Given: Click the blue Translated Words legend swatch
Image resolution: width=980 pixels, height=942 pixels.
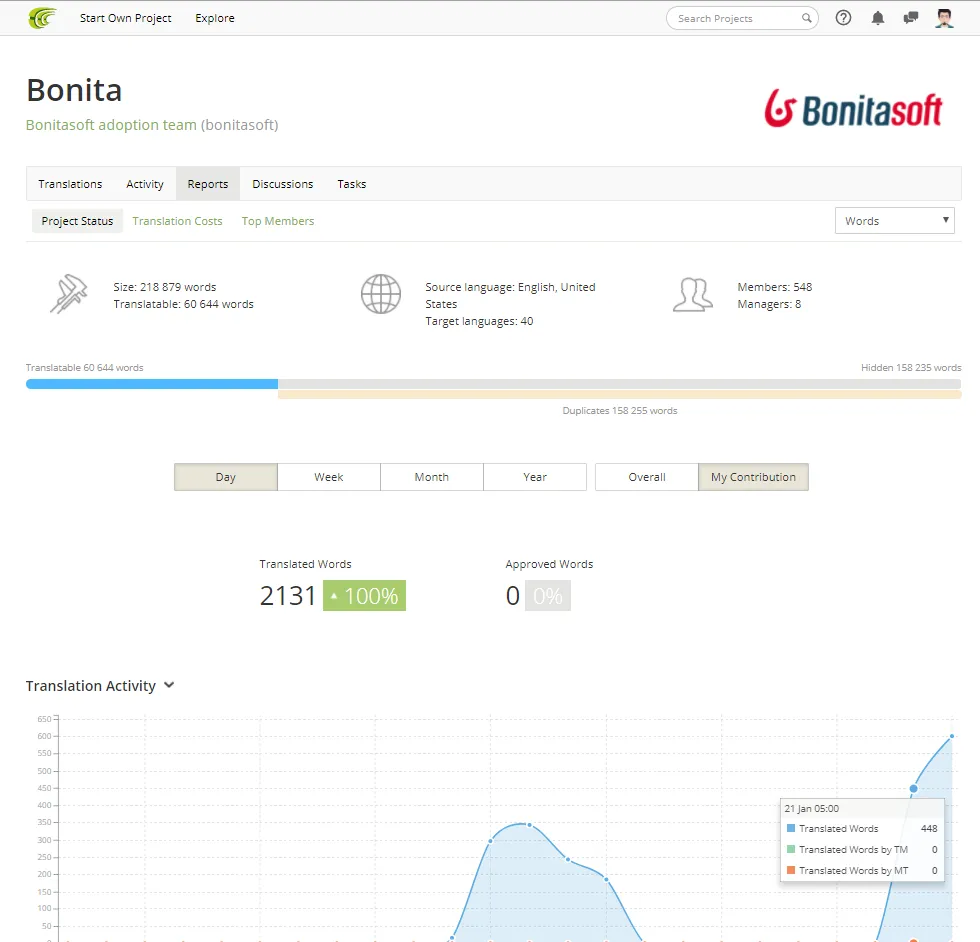Looking at the screenshot, I should pos(791,828).
